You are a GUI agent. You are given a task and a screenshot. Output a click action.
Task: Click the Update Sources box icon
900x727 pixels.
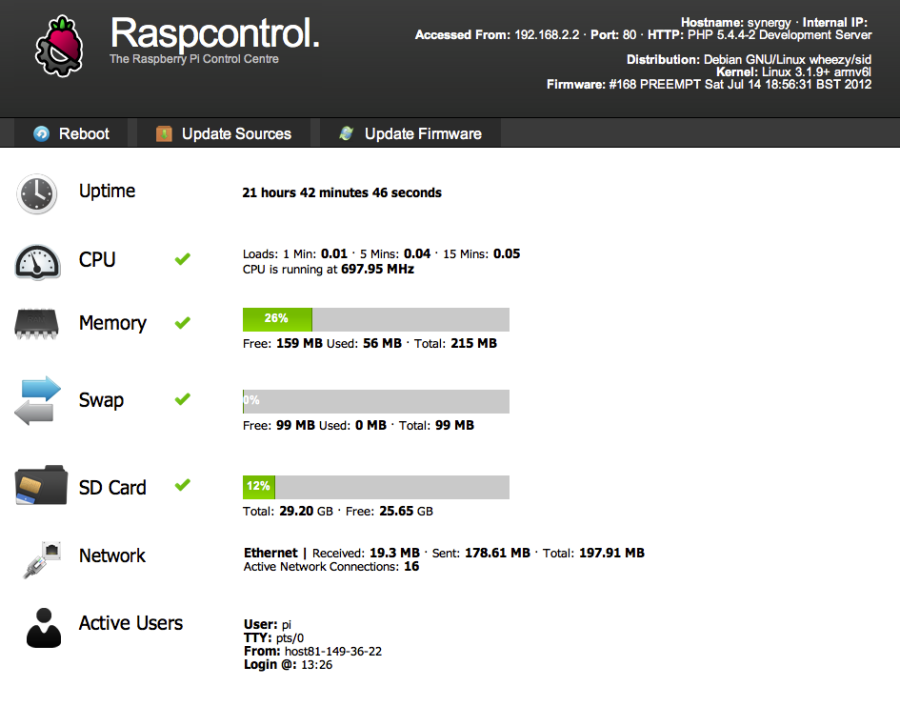pyautogui.click(x=162, y=133)
